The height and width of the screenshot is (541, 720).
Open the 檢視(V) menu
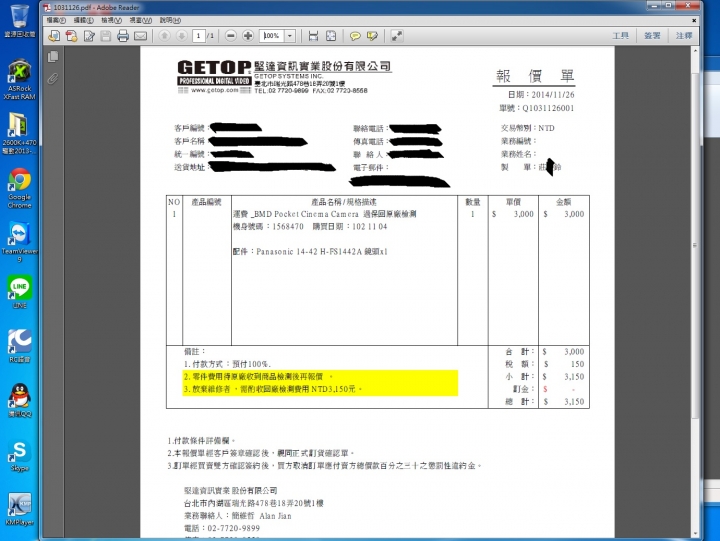pos(111,20)
